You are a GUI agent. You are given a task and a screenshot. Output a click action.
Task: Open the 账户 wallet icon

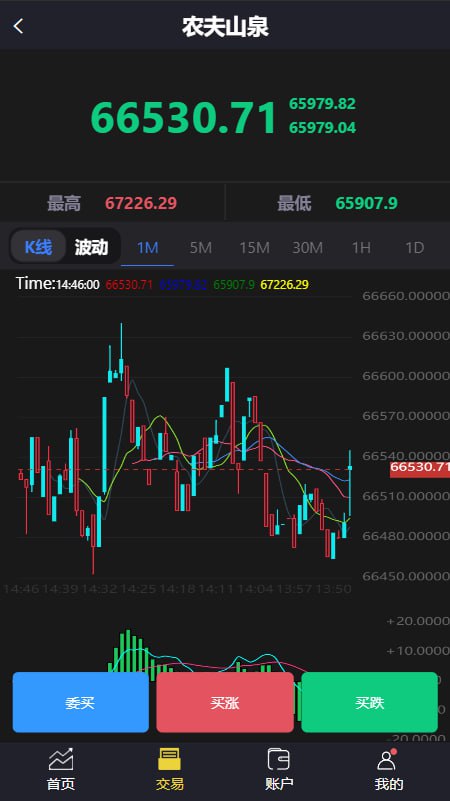279,759
